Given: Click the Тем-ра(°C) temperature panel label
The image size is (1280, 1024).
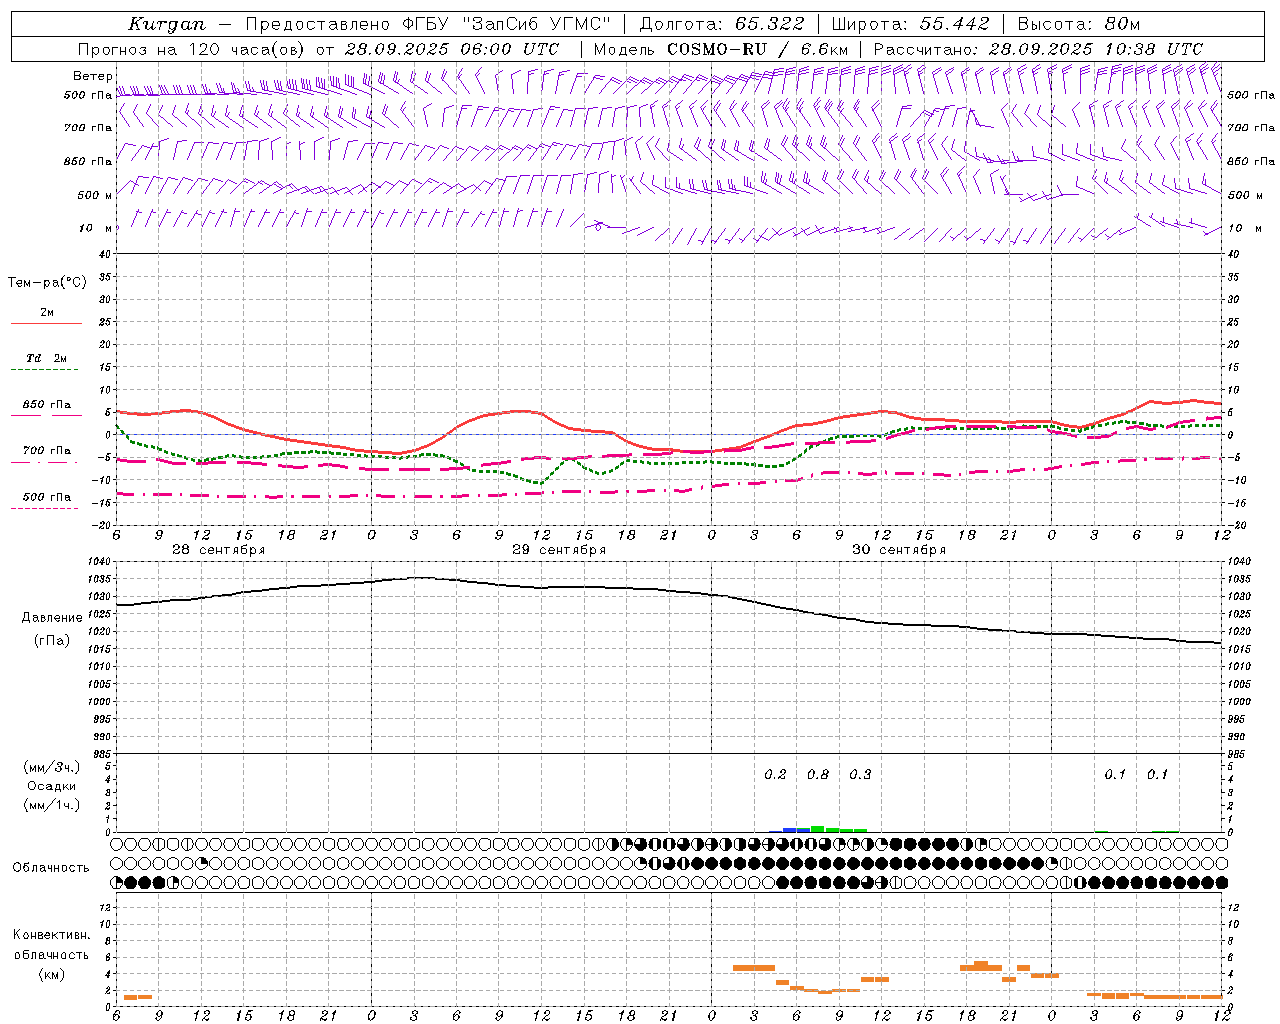Looking at the screenshot, I should 47,283.
